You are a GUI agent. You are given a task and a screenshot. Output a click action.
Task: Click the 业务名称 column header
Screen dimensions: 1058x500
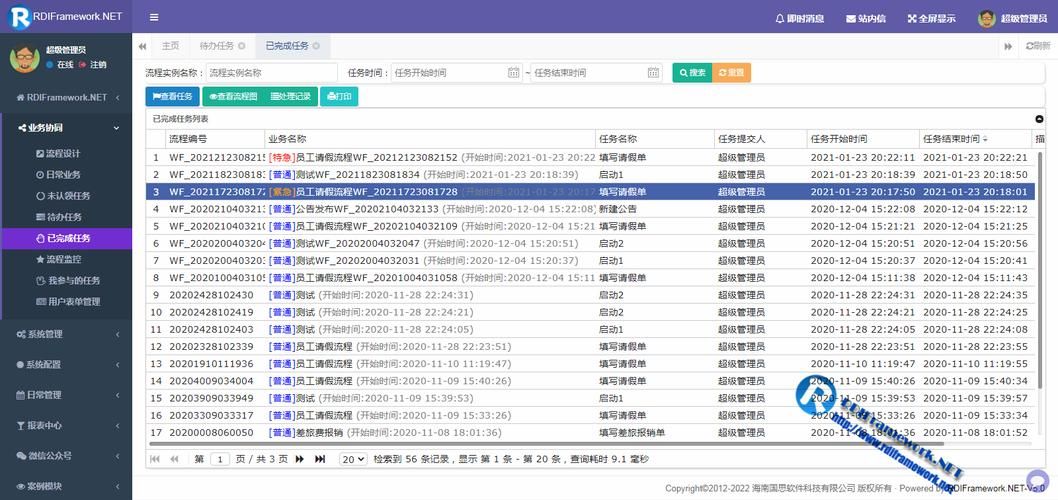coord(430,139)
